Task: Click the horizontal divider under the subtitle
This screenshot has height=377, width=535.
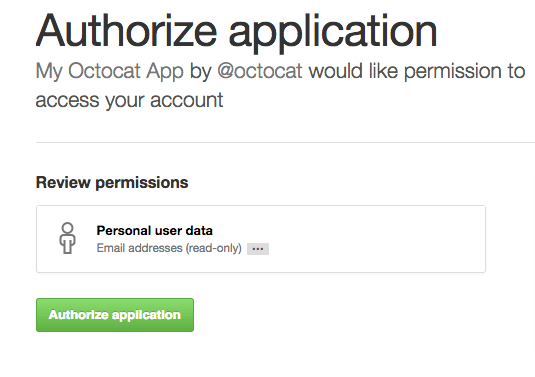Action: click(285, 142)
